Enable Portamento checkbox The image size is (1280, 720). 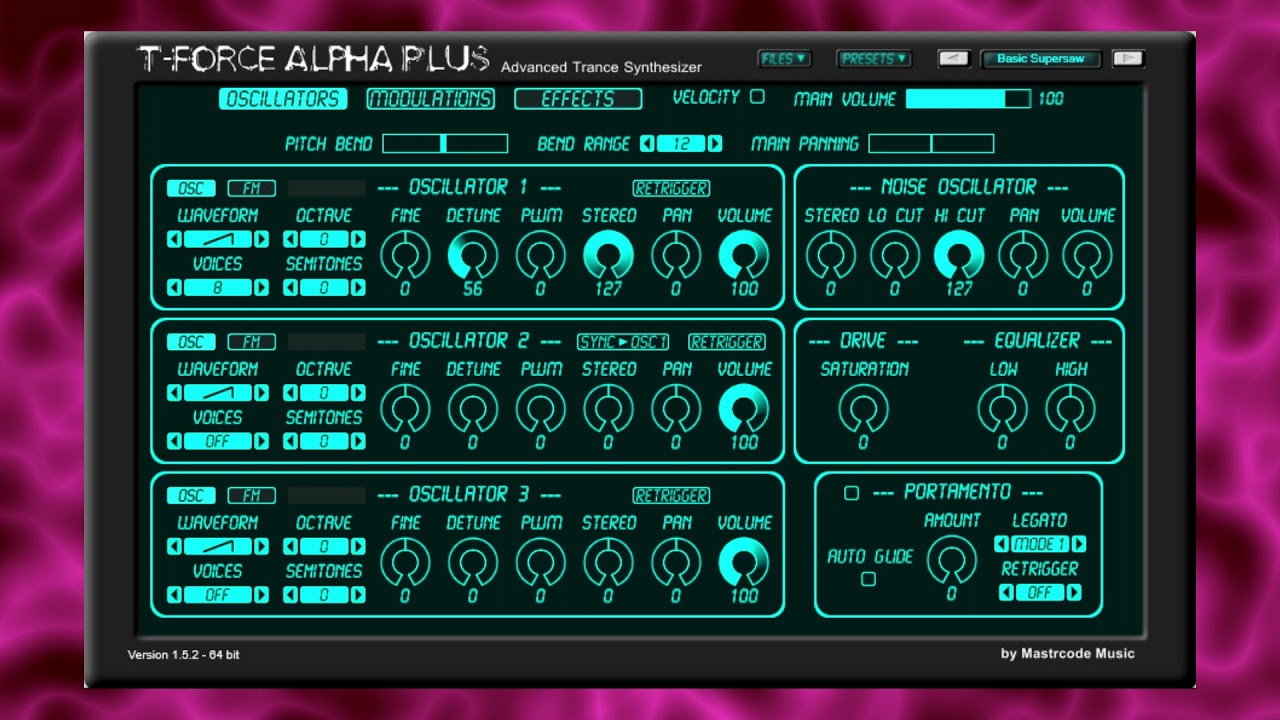pyautogui.click(x=851, y=493)
